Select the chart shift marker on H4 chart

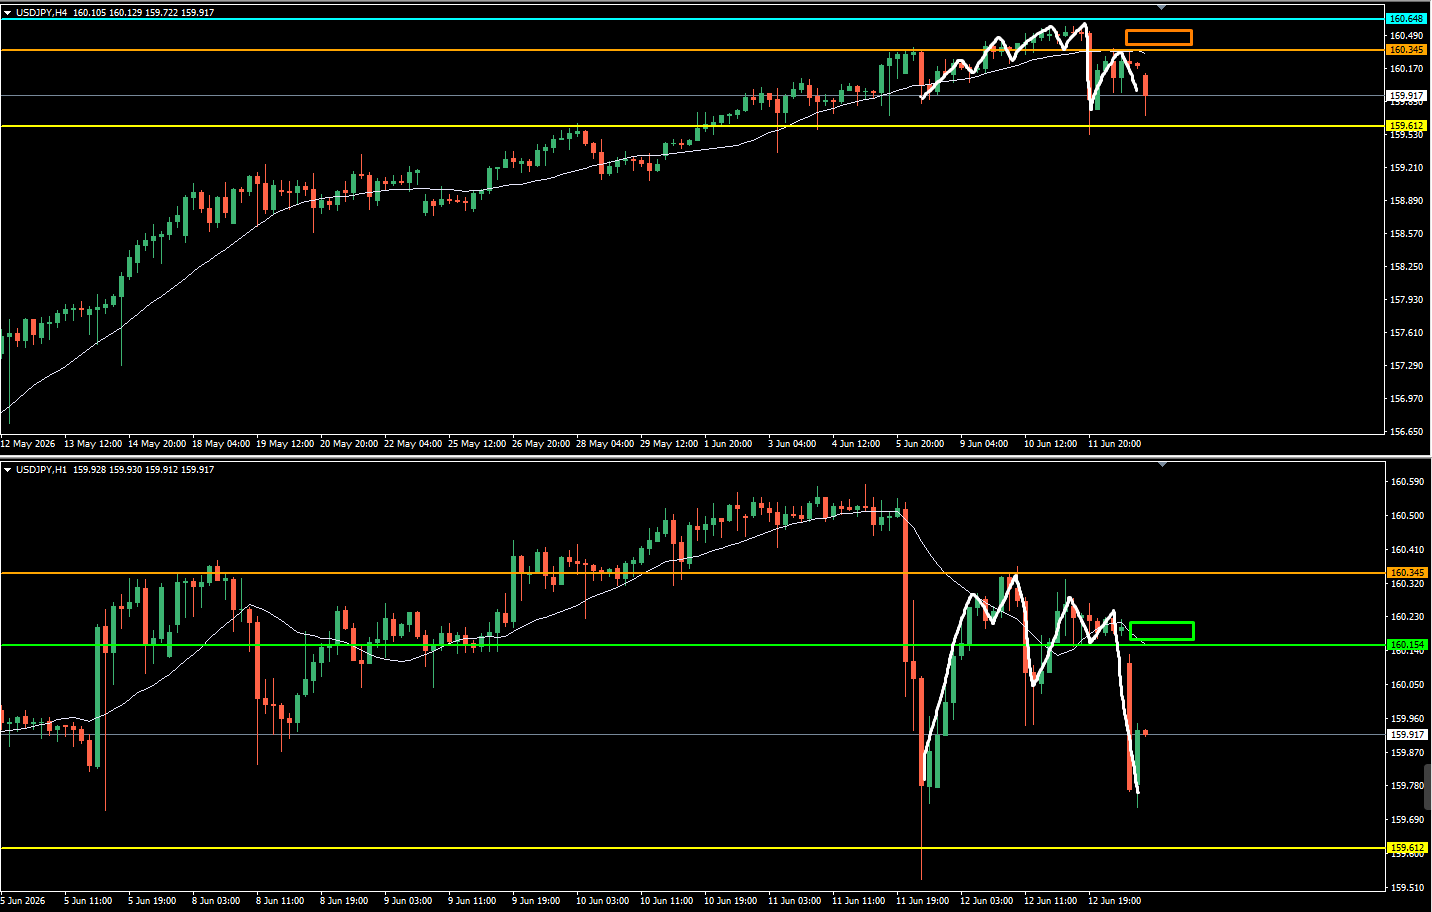(1162, 7)
